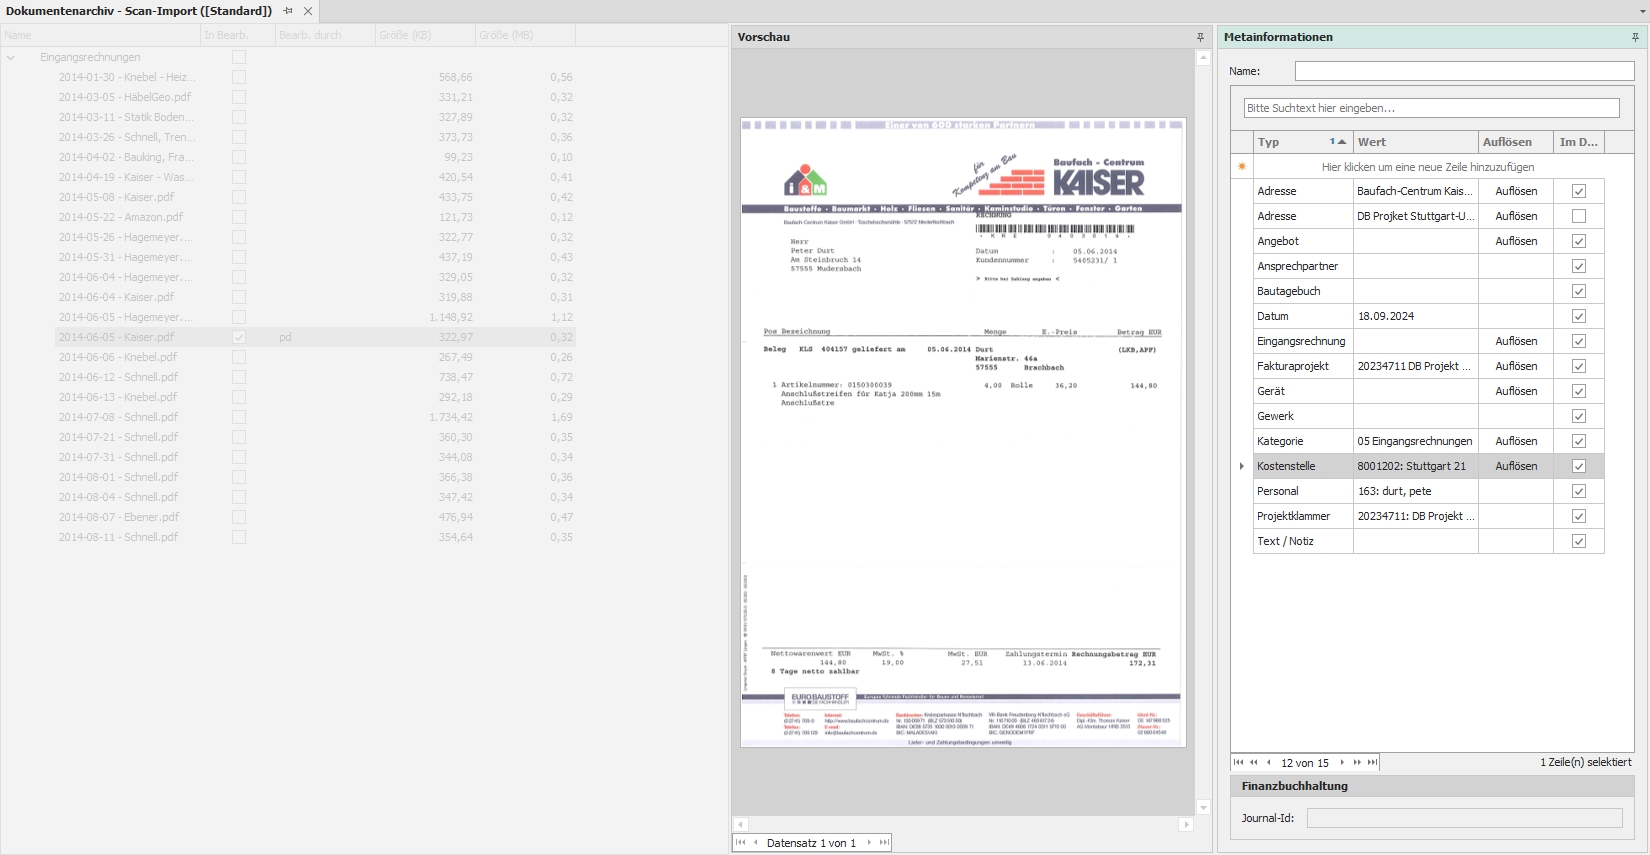Click Auflösen for Kategorie row
The image size is (1650, 855).
1516,441
